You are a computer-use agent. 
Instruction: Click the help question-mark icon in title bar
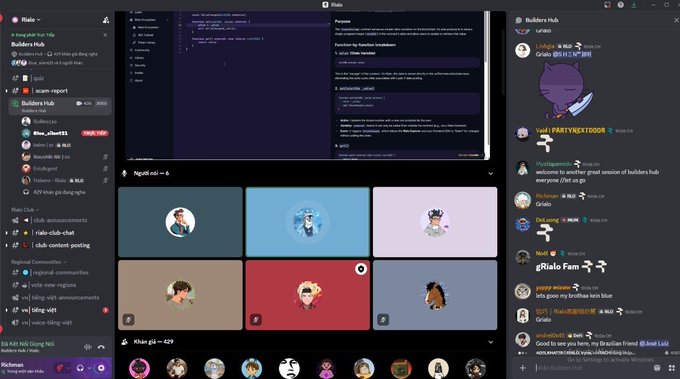(621, 5)
